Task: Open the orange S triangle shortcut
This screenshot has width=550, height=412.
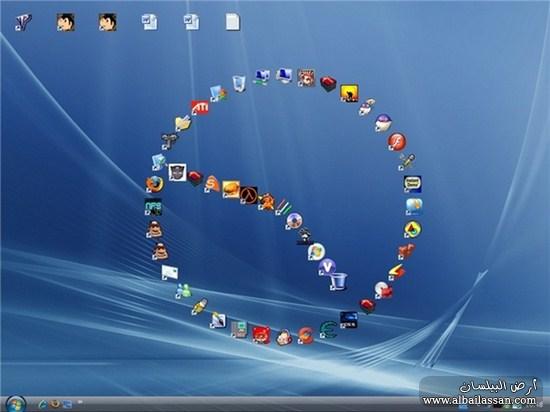Action: click(212, 184)
